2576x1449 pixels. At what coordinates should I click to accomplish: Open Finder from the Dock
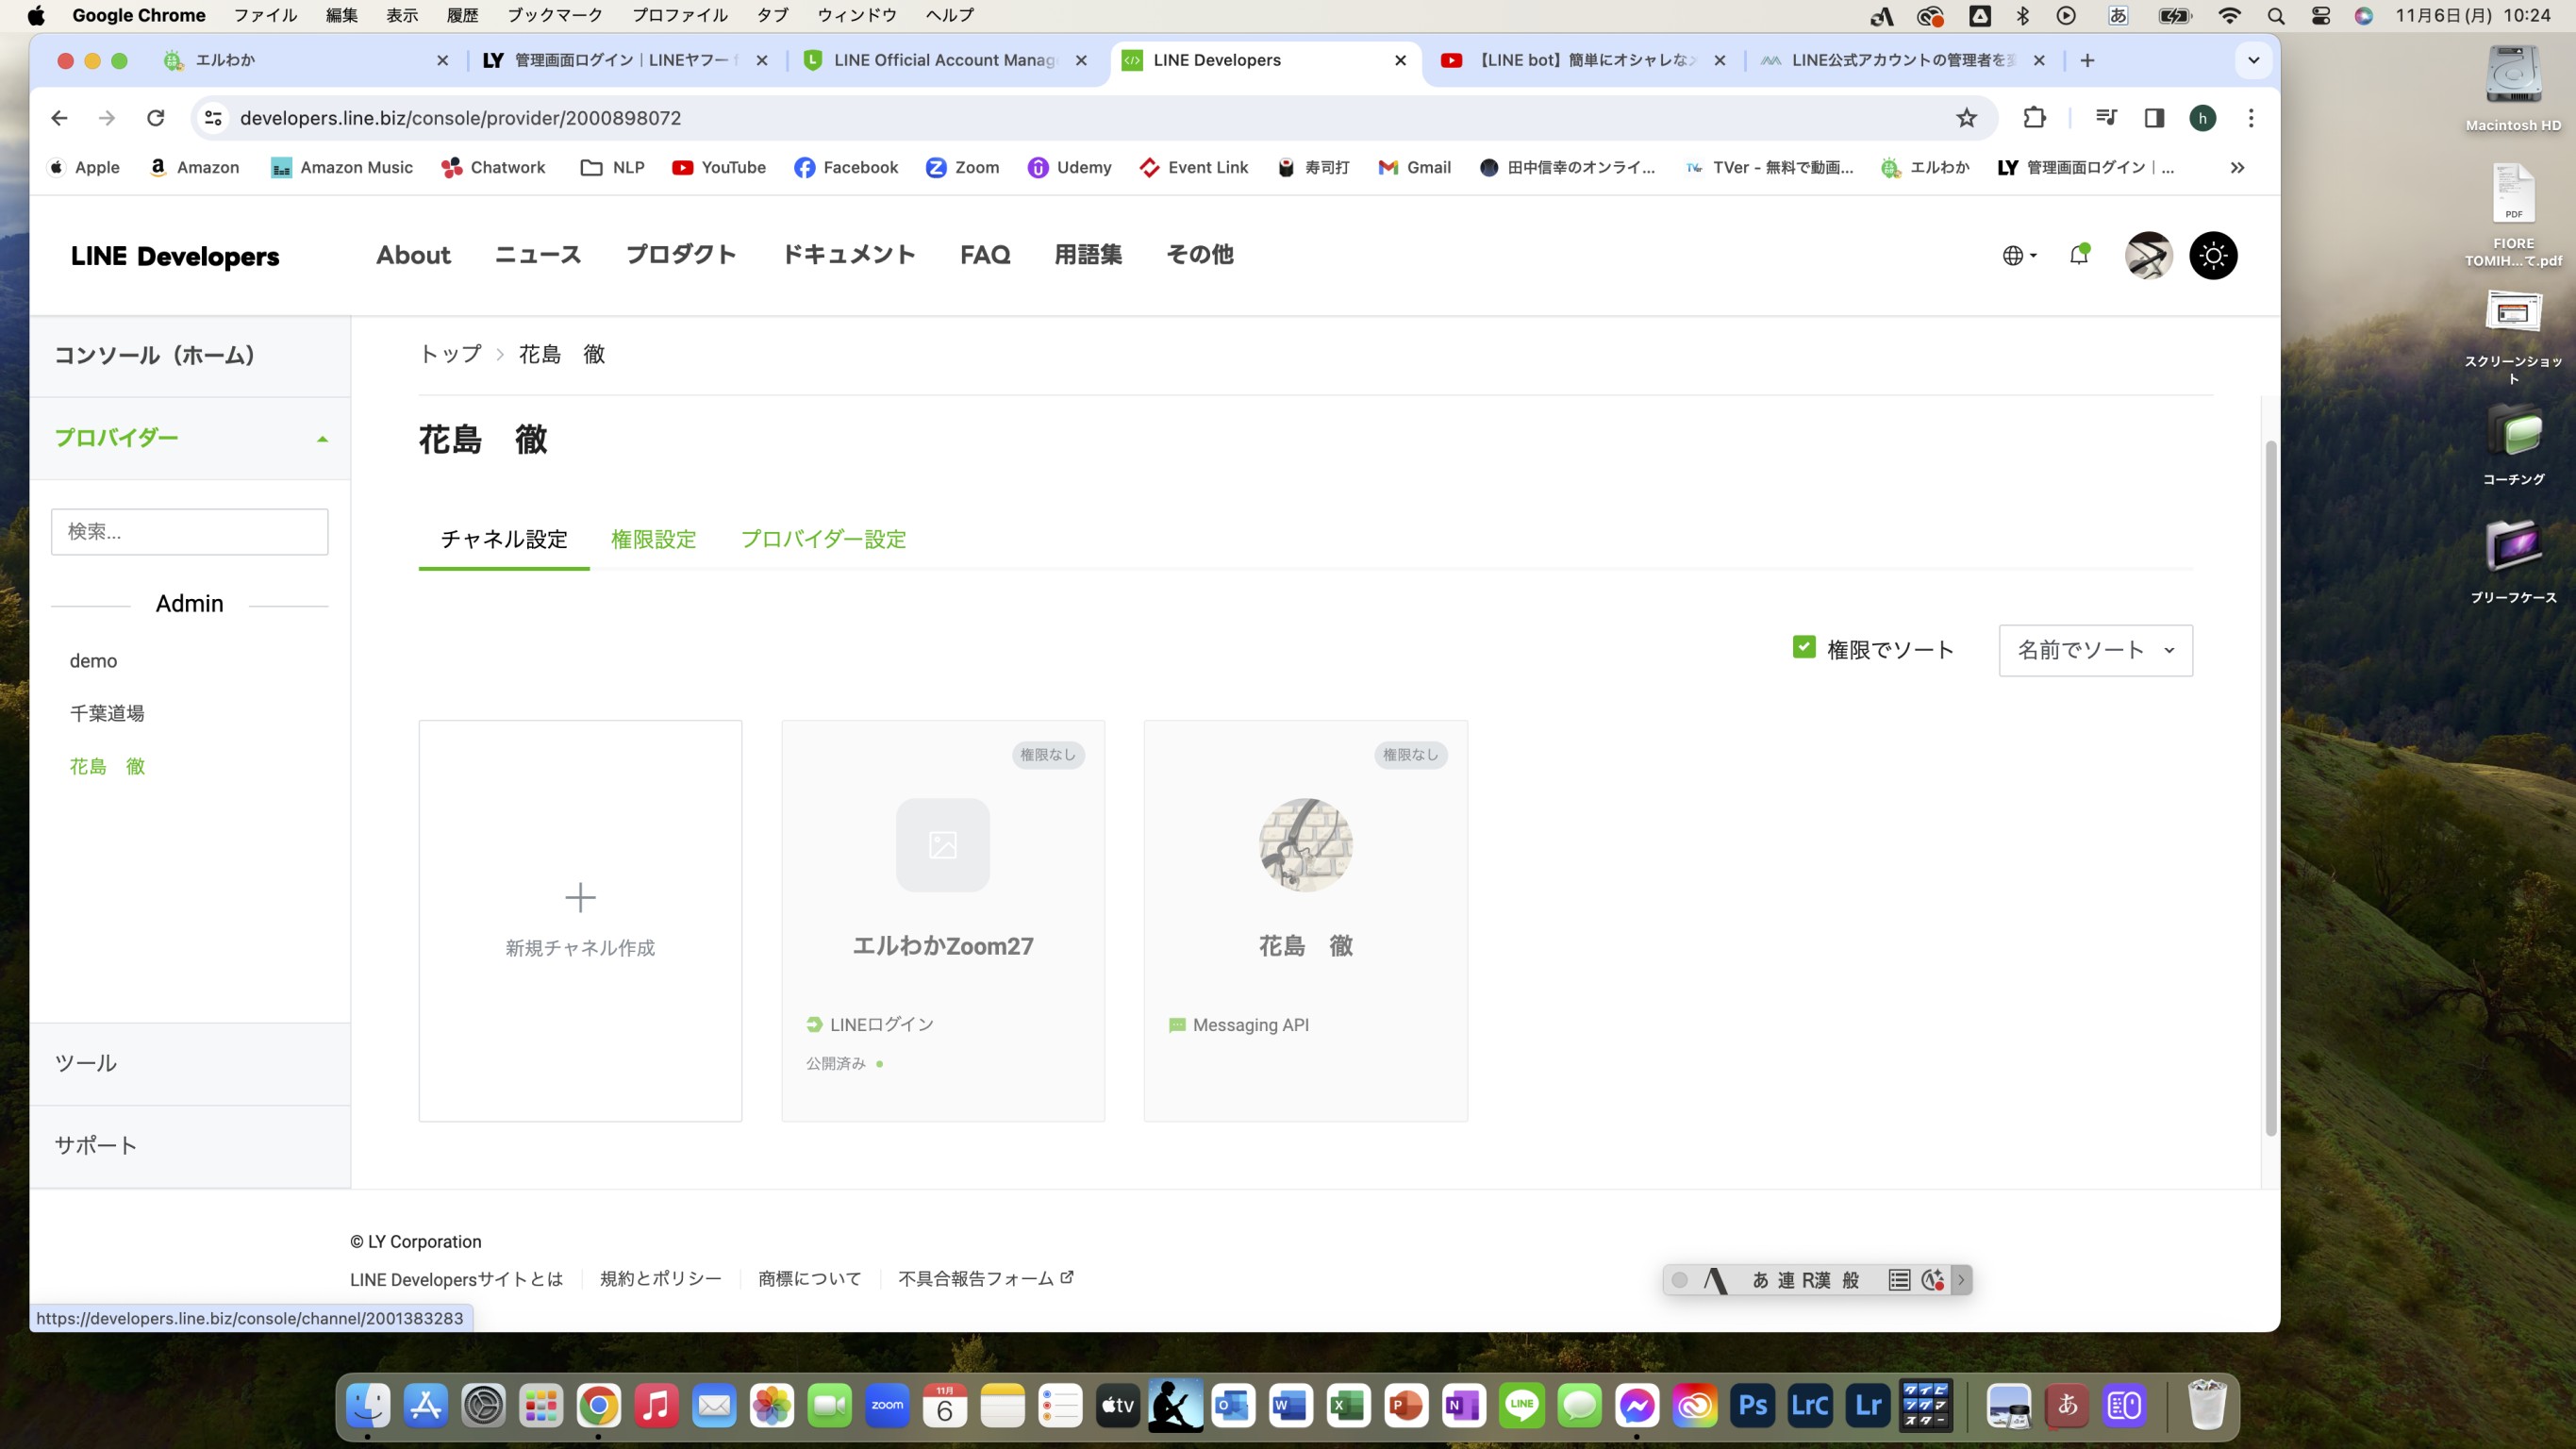pyautogui.click(x=367, y=1406)
